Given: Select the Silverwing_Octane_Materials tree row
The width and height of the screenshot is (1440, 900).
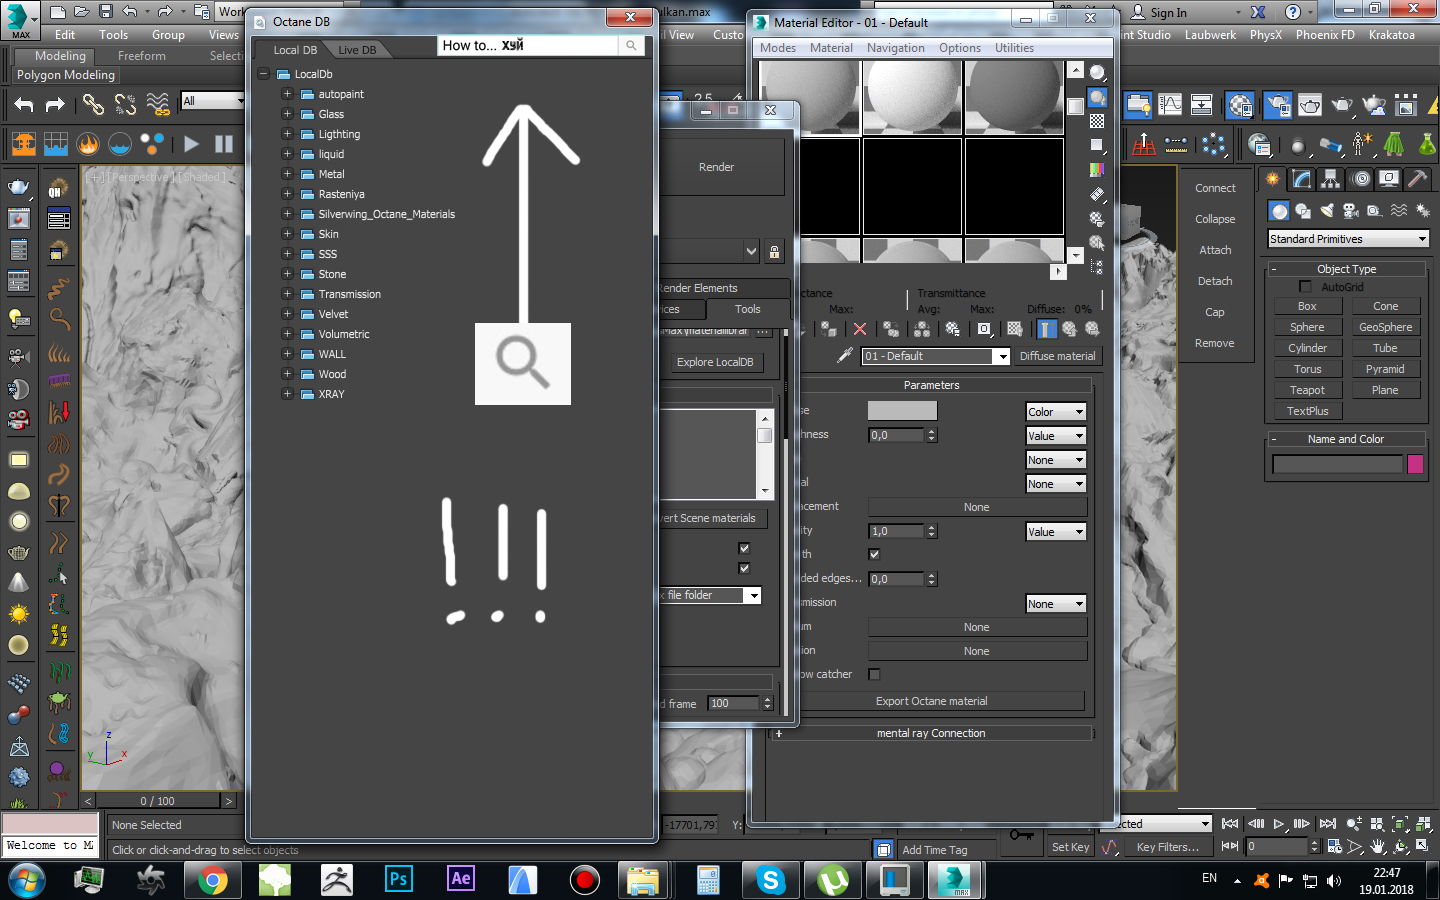Looking at the screenshot, I should 386,214.
